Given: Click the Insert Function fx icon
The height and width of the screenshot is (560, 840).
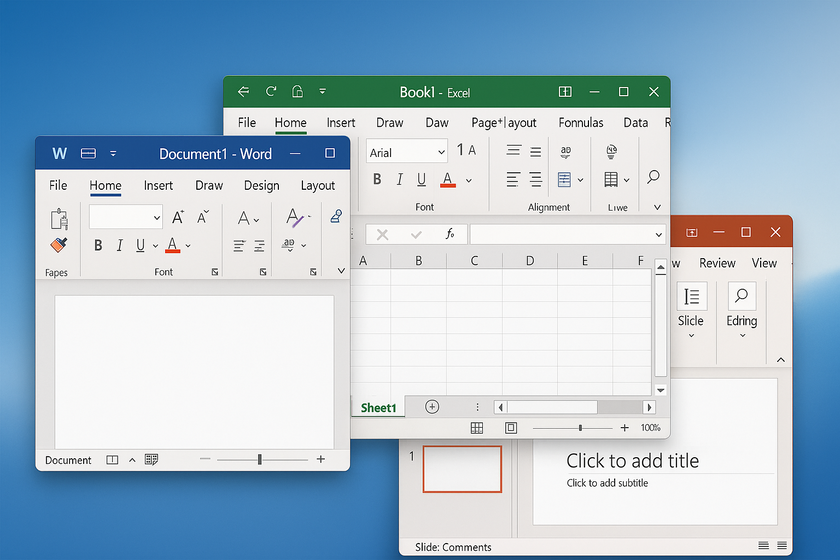Looking at the screenshot, I should tap(450, 234).
